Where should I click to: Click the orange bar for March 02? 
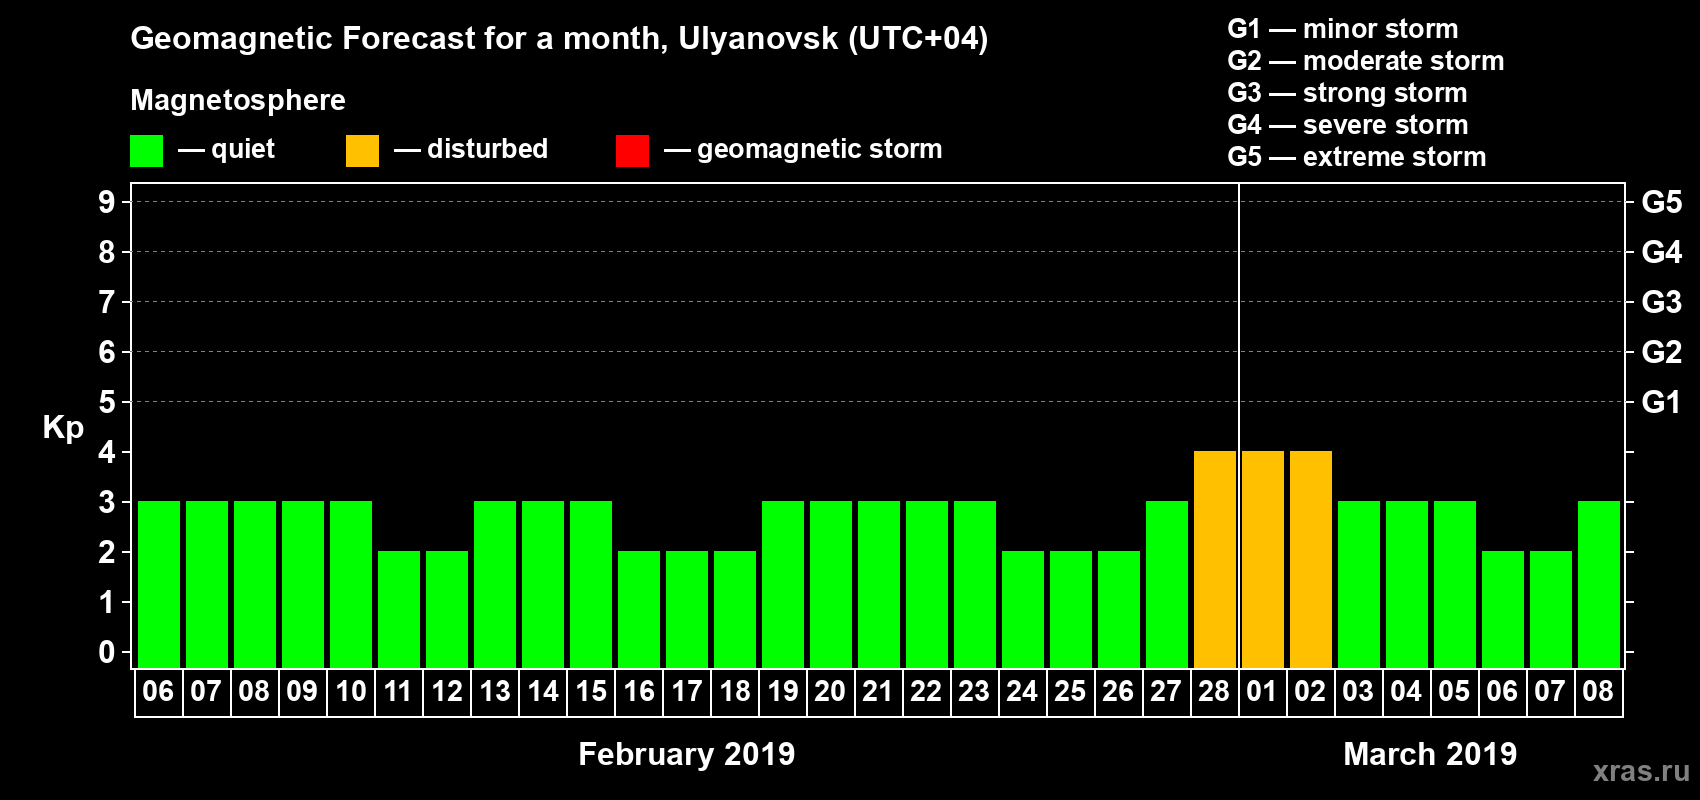click(x=1311, y=559)
